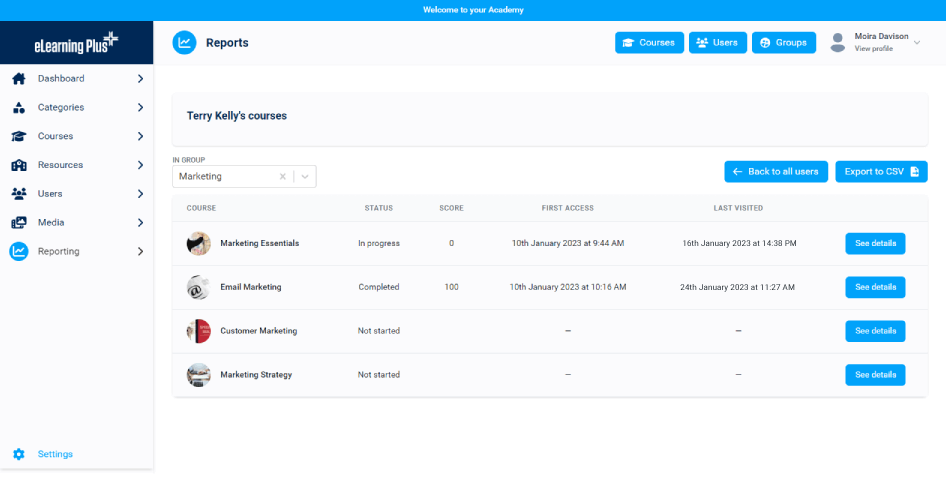Click the Resources icon in sidebar
Viewport: 946px width, 480px height.
18,165
